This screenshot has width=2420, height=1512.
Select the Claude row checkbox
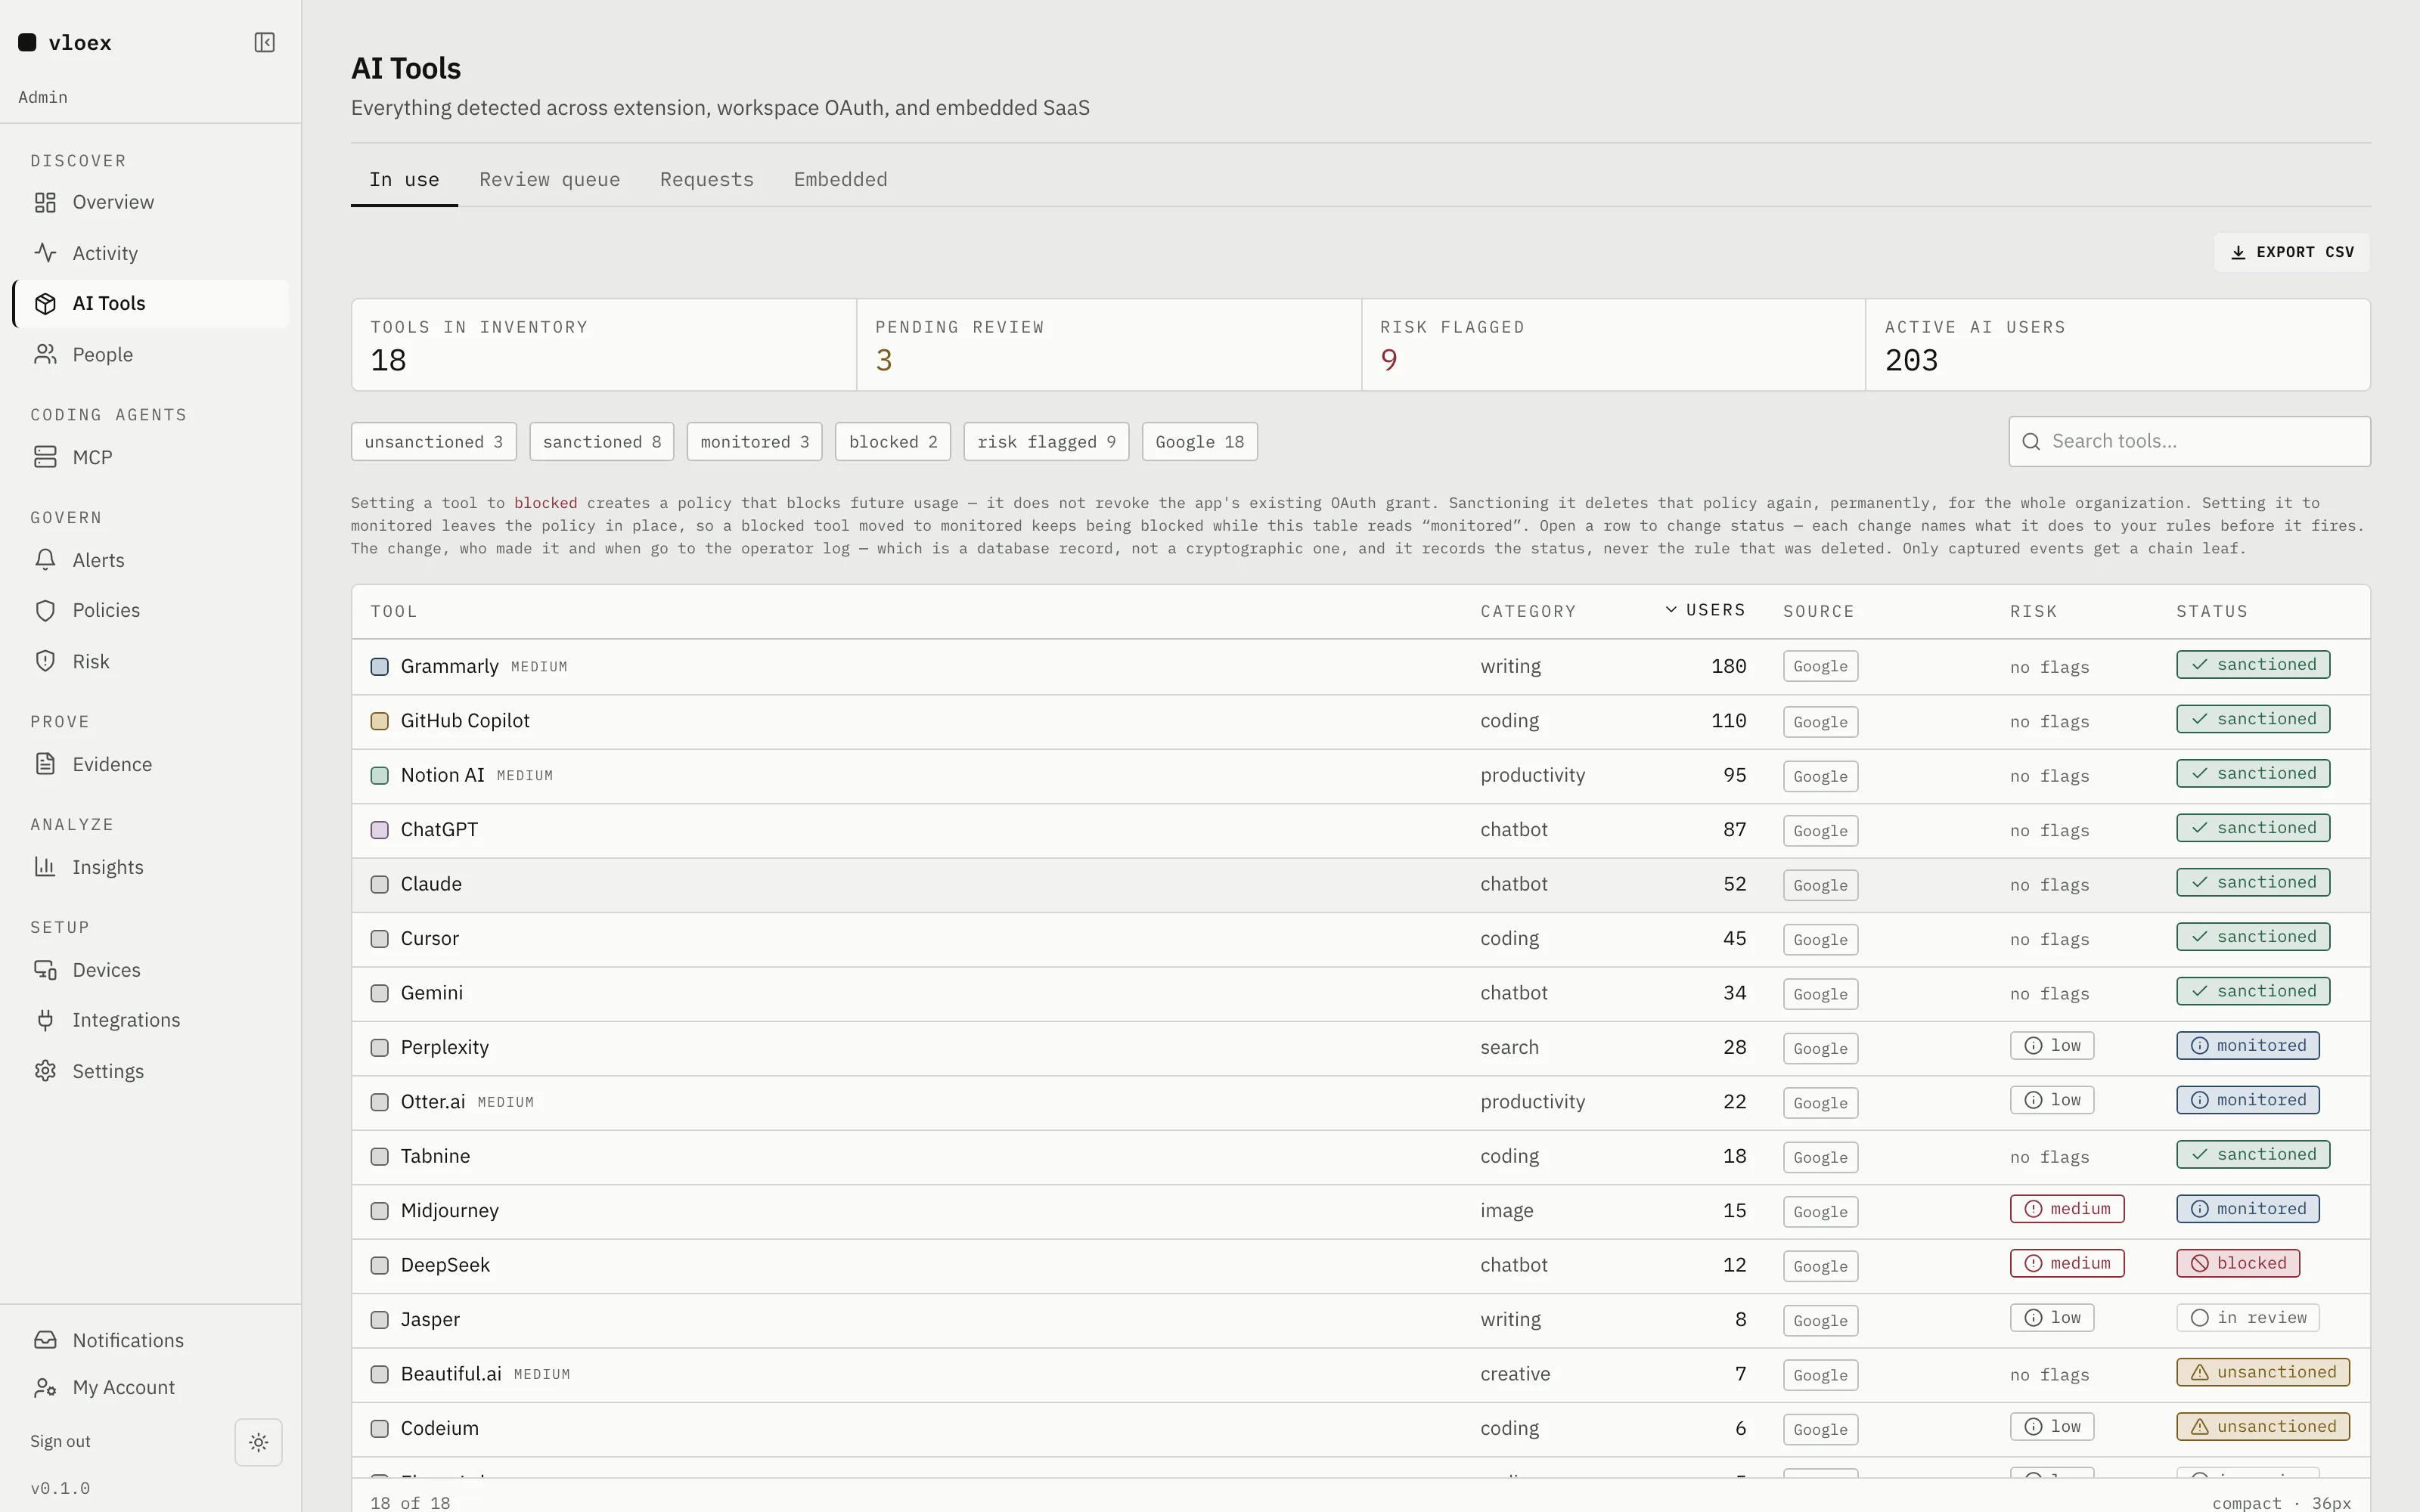[x=380, y=884]
